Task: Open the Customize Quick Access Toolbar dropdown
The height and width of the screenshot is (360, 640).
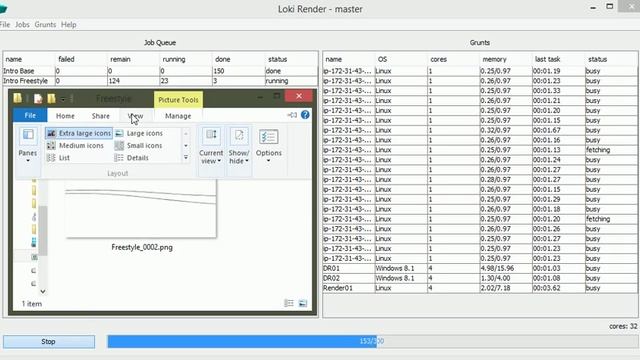Action: [x=63, y=99]
